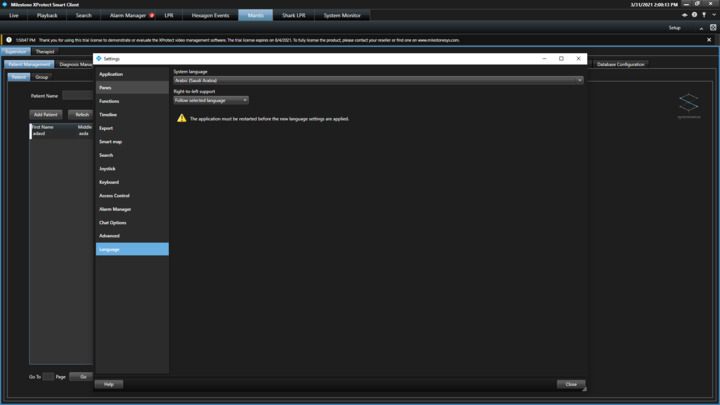Image resolution: width=720 pixels, height=405 pixels.
Task: Click the status arrows icon in top-right toolbar
Action: pyautogui.click(x=685, y=15)
